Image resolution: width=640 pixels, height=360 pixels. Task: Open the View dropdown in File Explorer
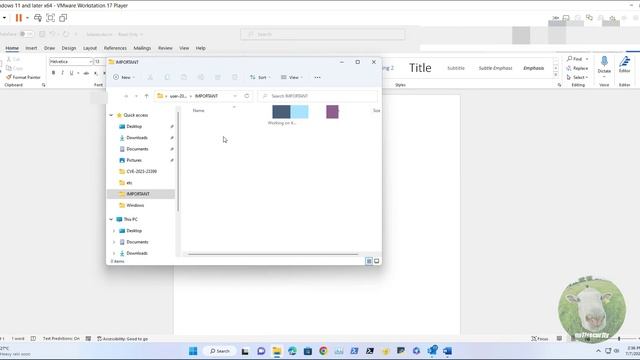coord(292,77)
